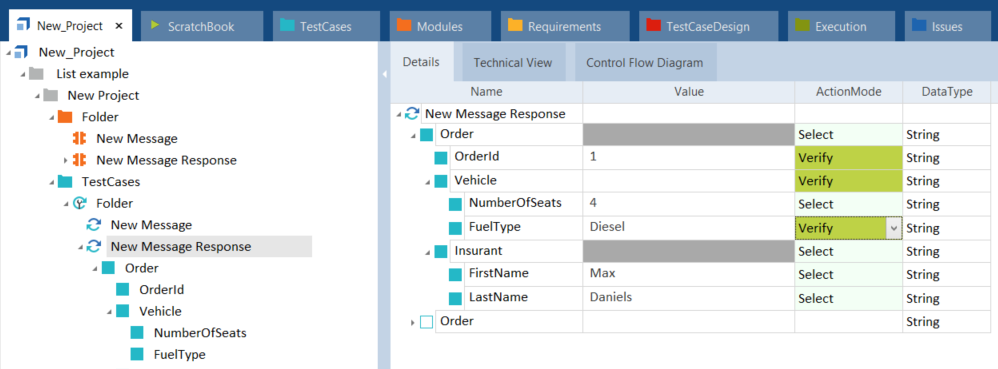Click teal FuelType square icon in grid
998x369 pixels.
[x=455, y=228]
